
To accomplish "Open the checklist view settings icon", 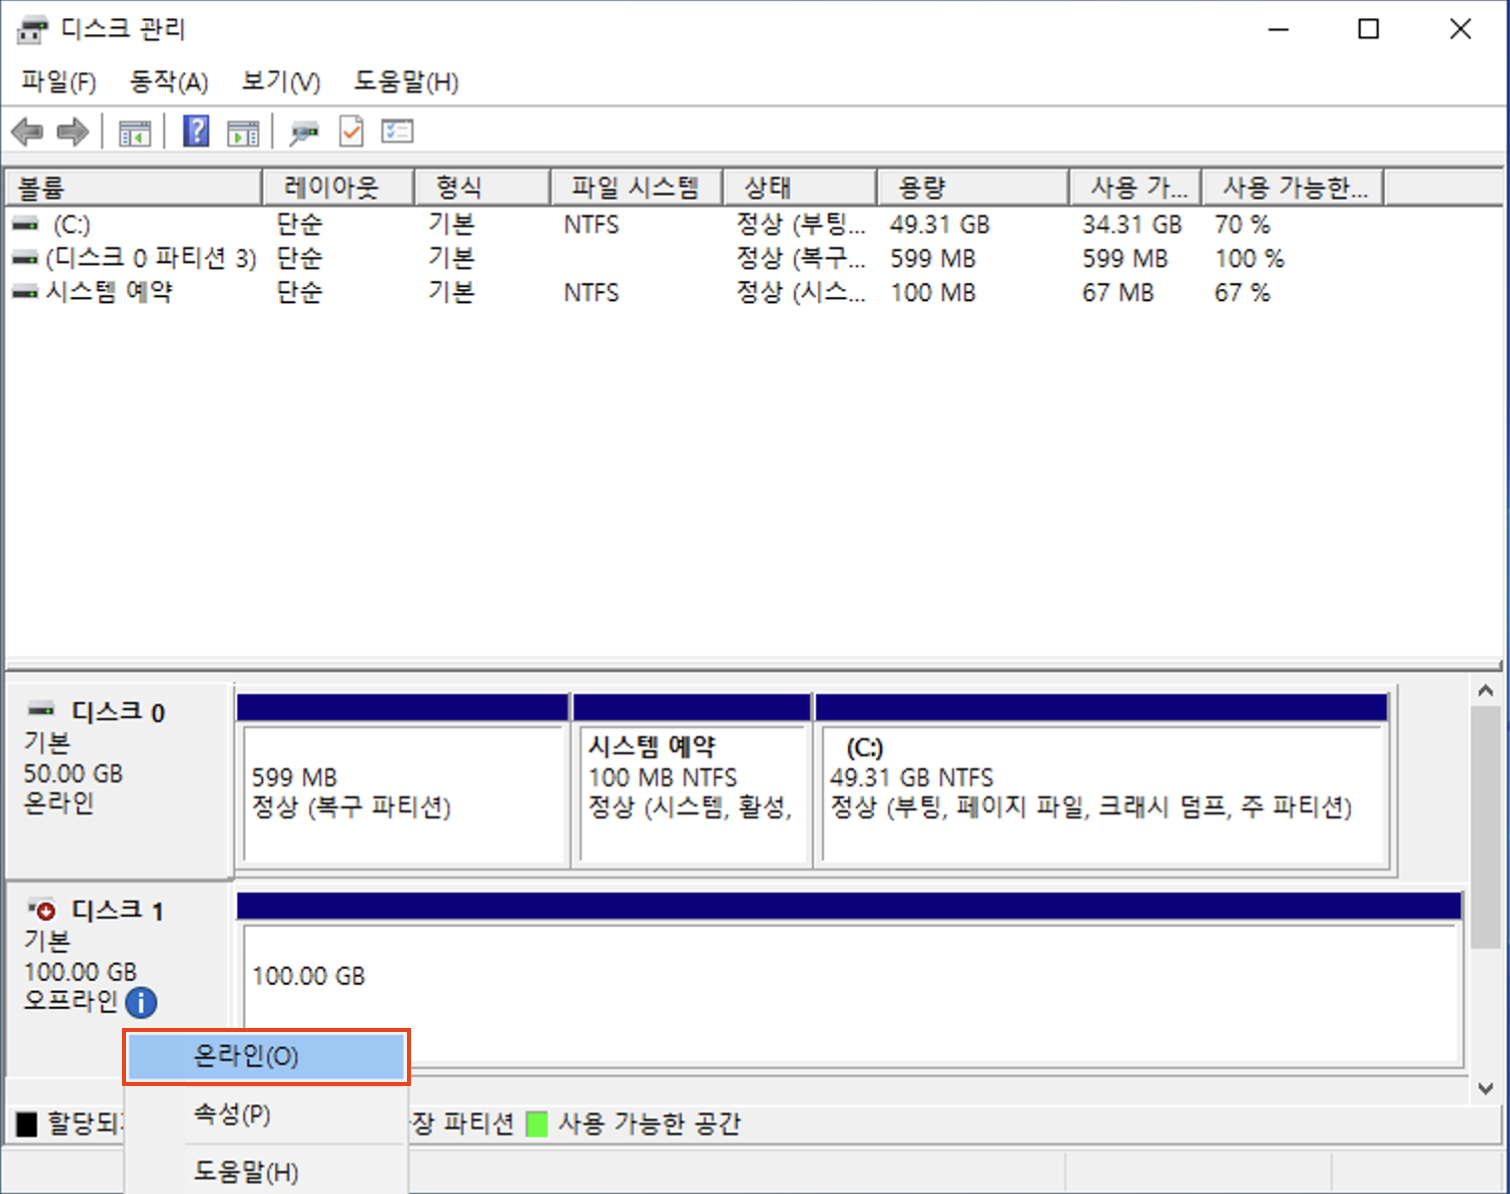I will tap(397, 131).
